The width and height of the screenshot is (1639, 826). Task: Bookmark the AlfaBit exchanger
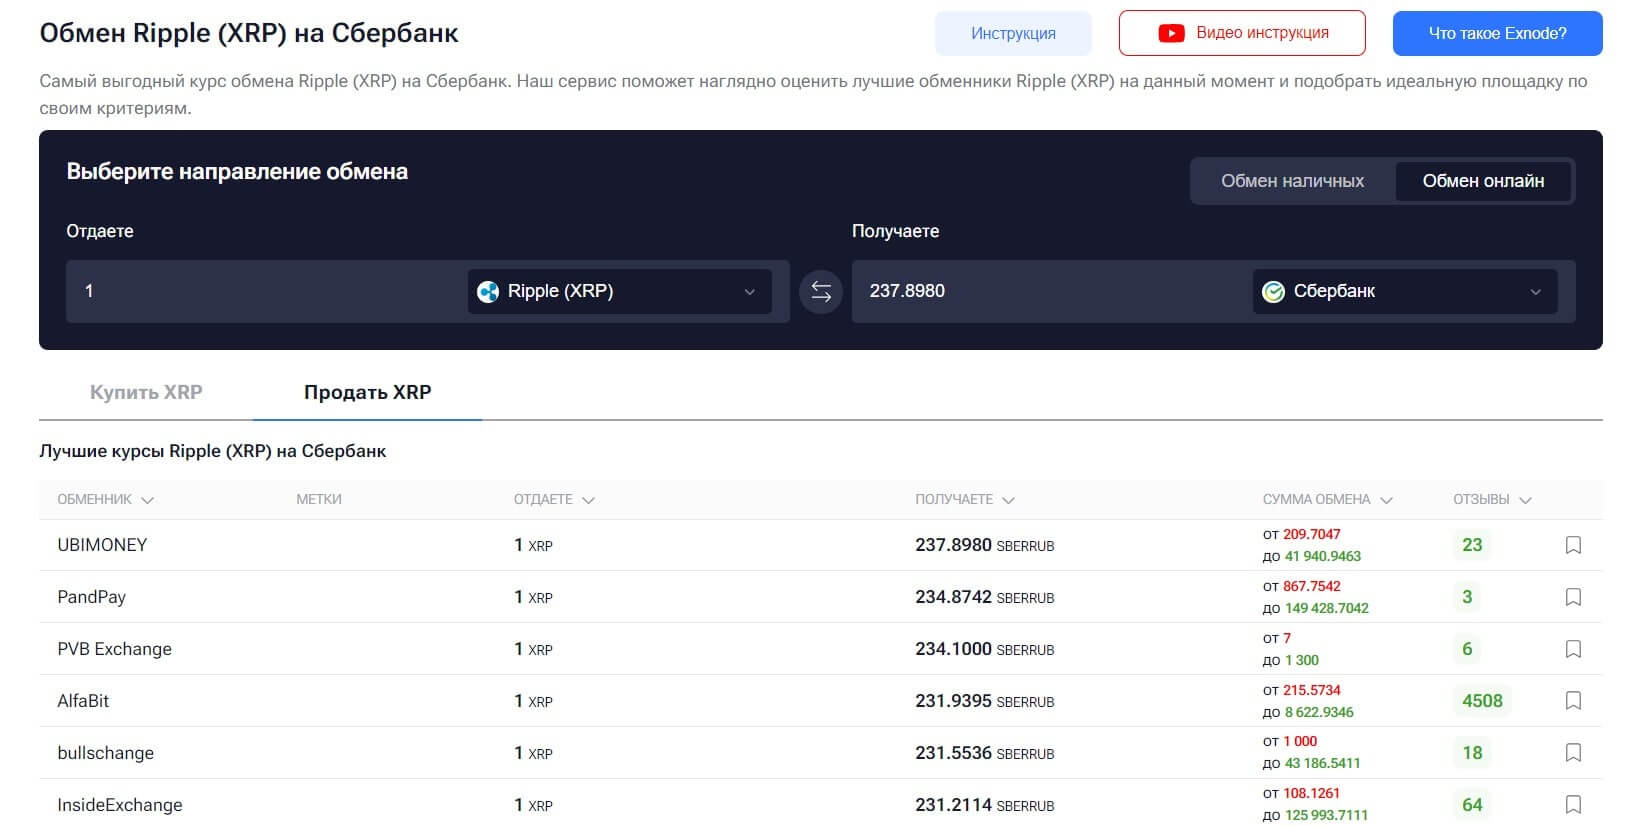tap(1572, 701)
